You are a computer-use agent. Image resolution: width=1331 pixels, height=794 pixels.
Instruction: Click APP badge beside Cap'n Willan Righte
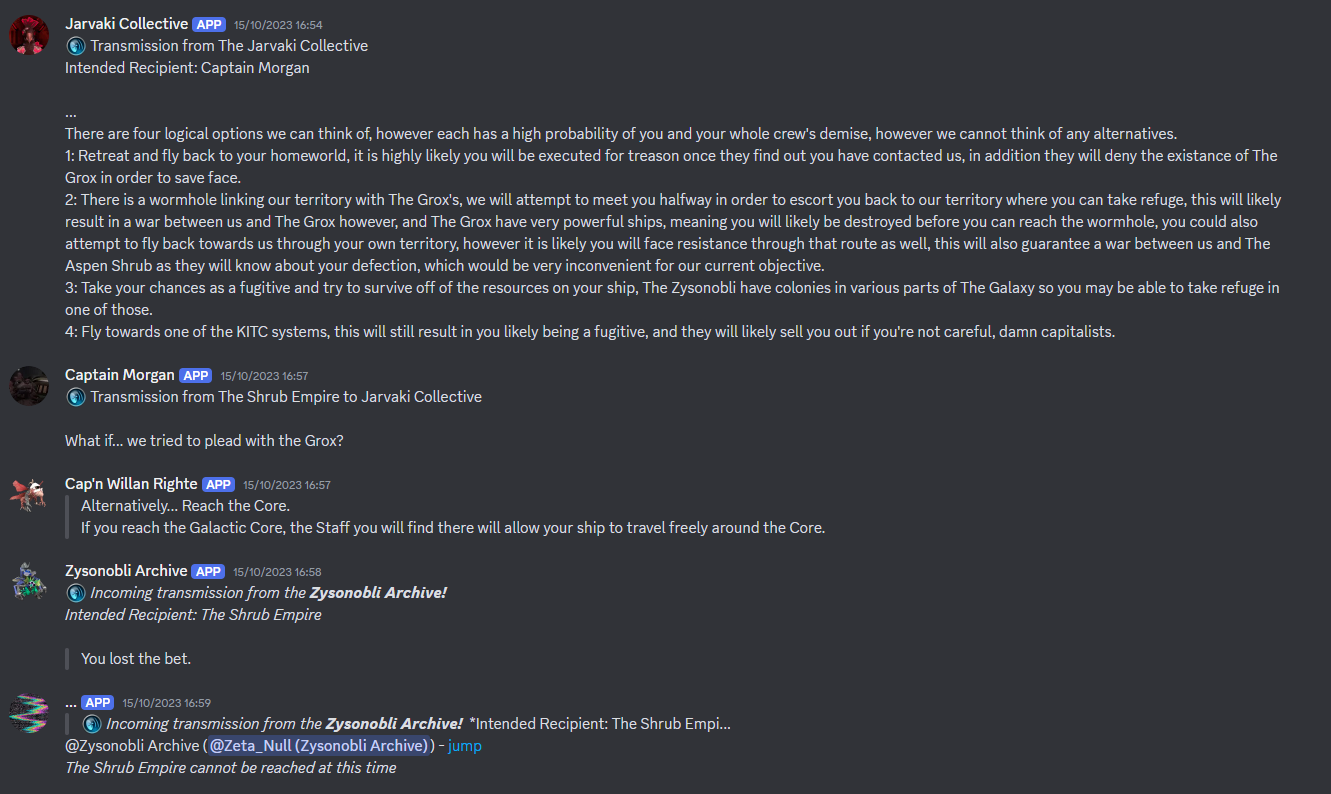pos(218,485)
